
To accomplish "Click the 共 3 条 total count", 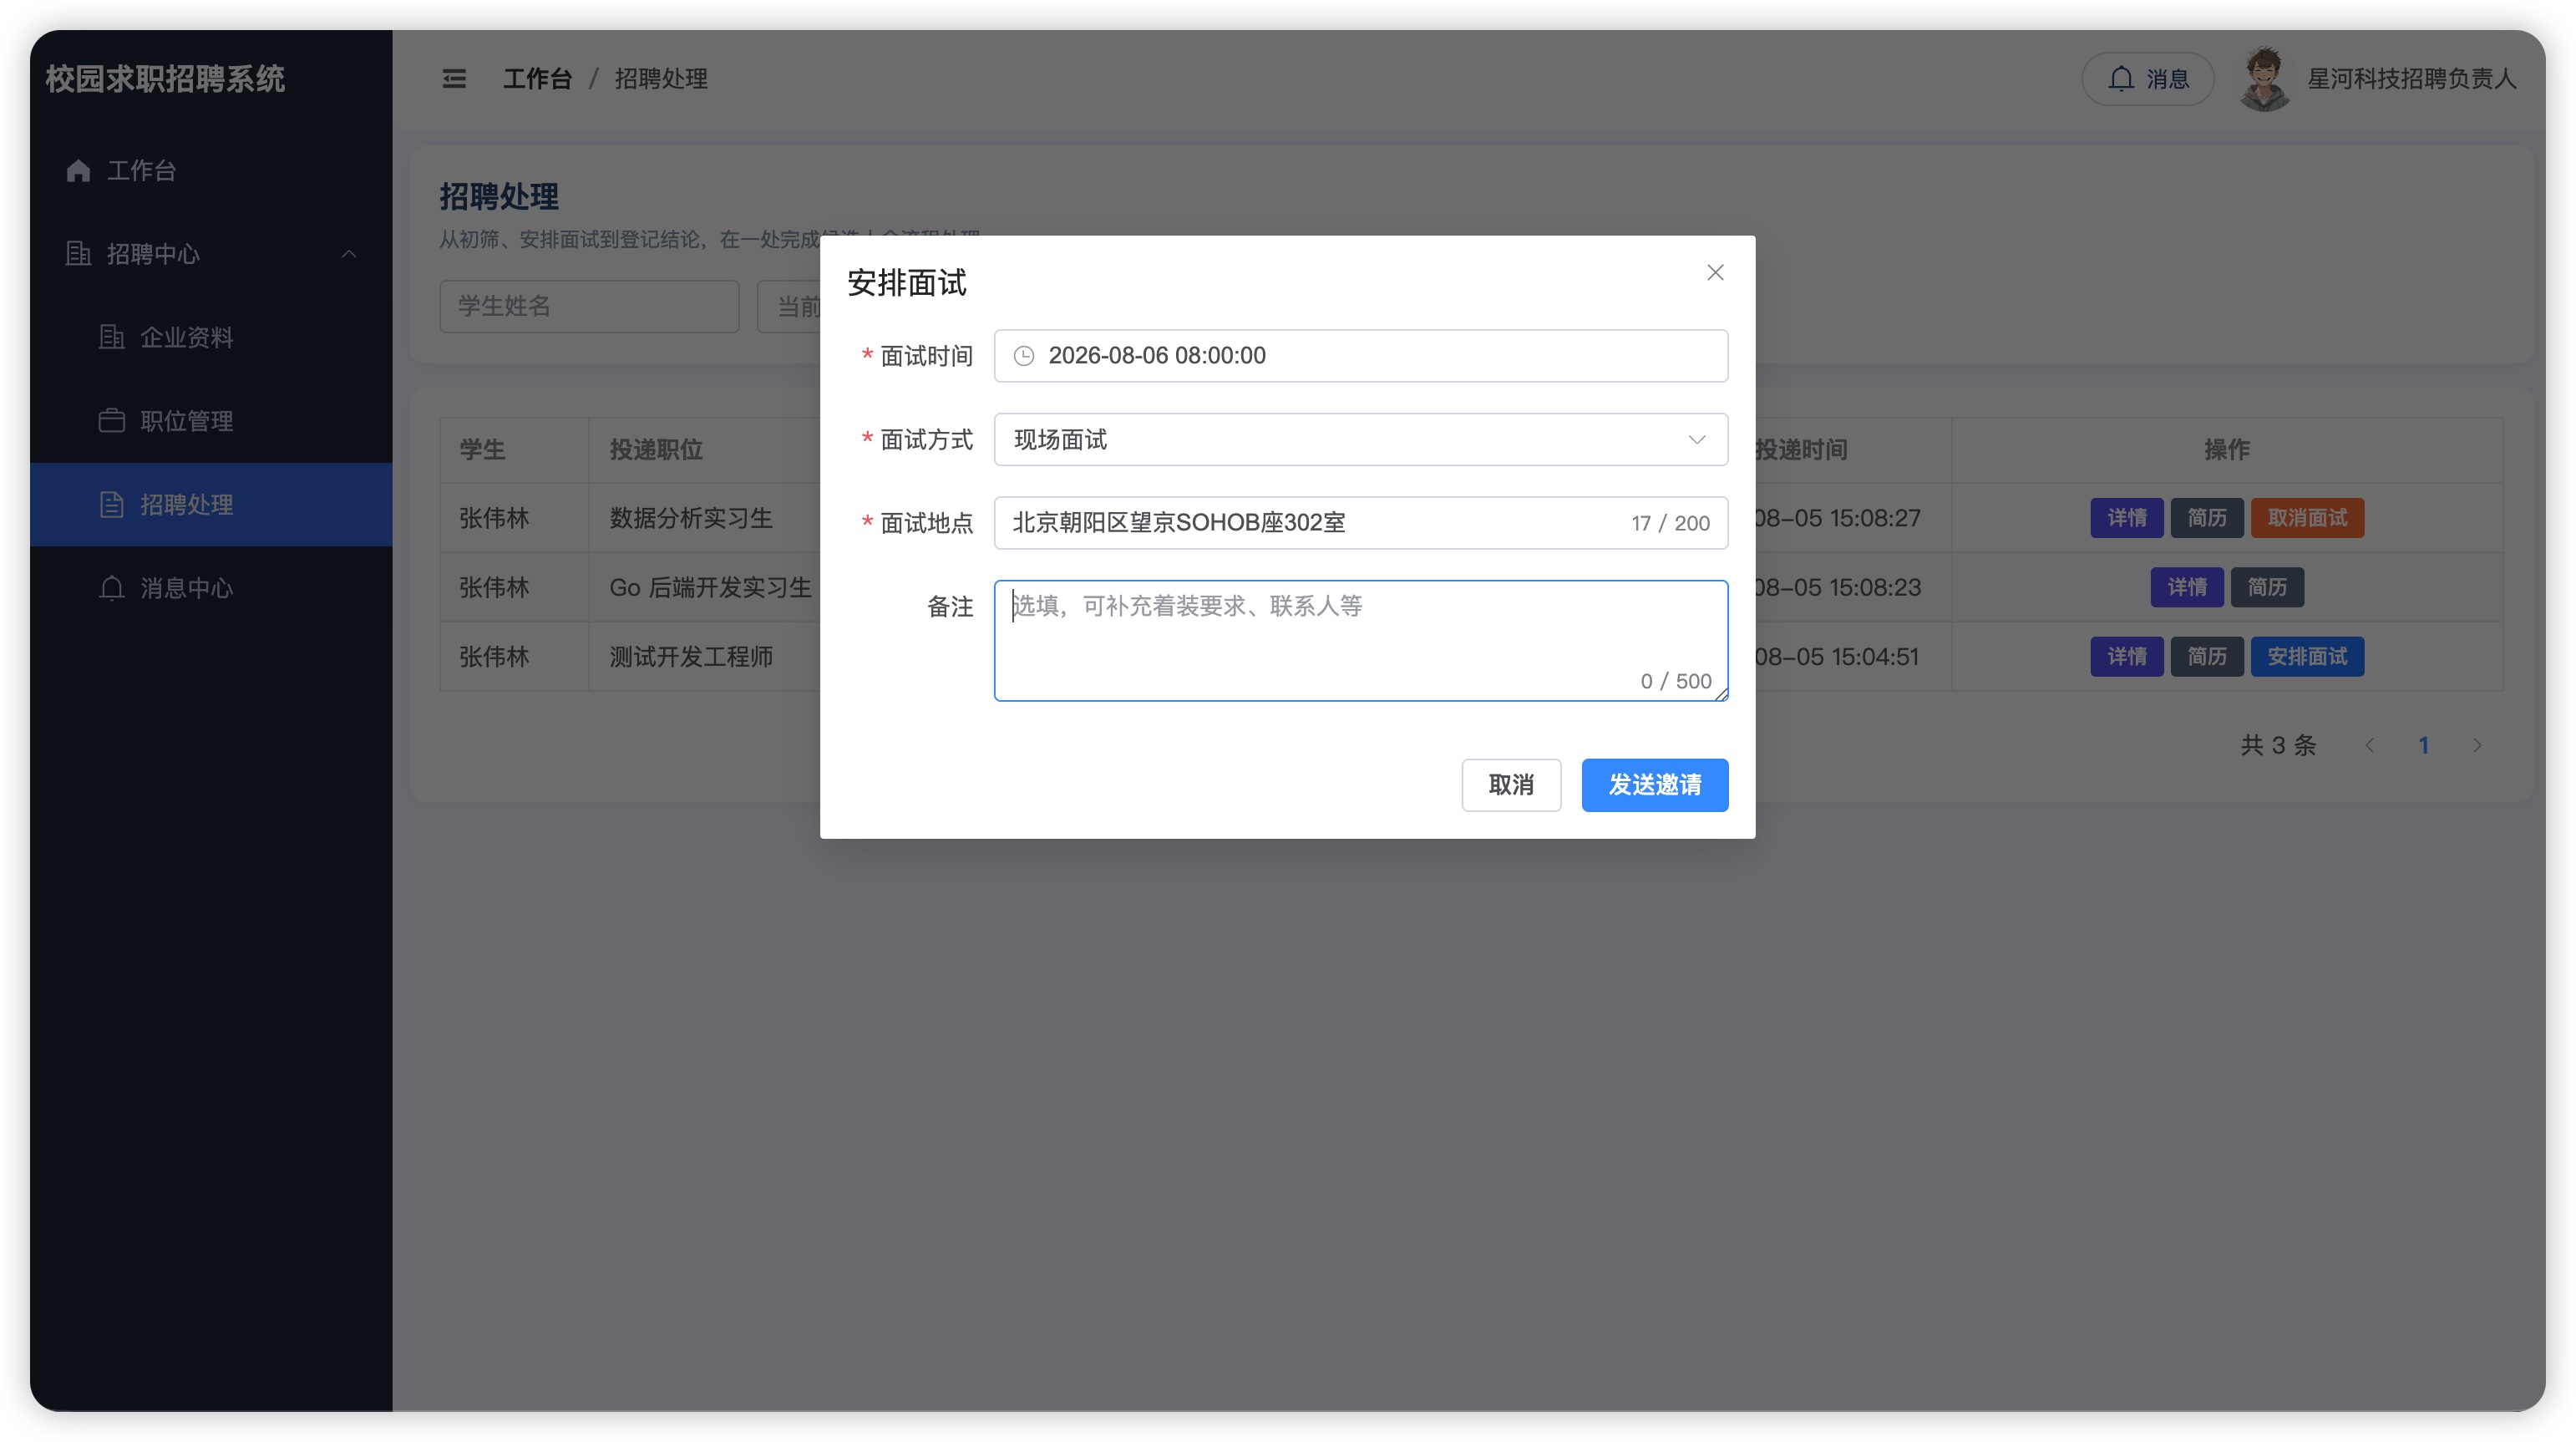I will [x=2278, y=745].
